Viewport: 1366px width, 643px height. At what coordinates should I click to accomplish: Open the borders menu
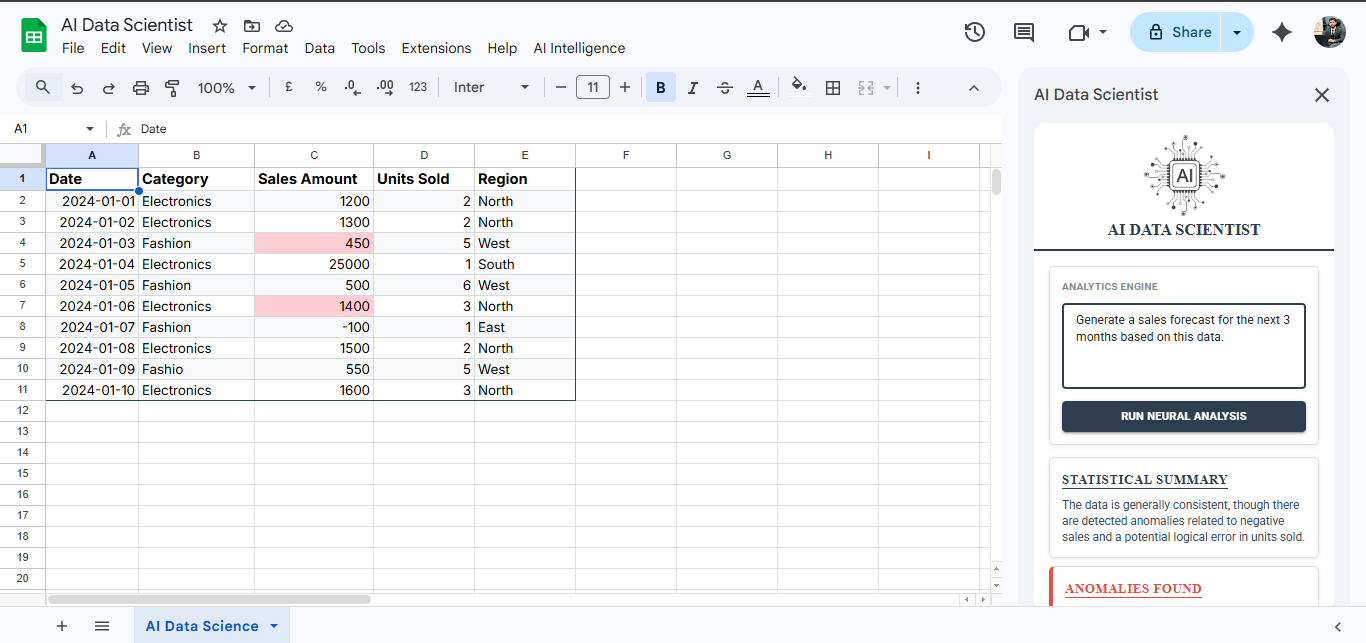click(833, 87)
